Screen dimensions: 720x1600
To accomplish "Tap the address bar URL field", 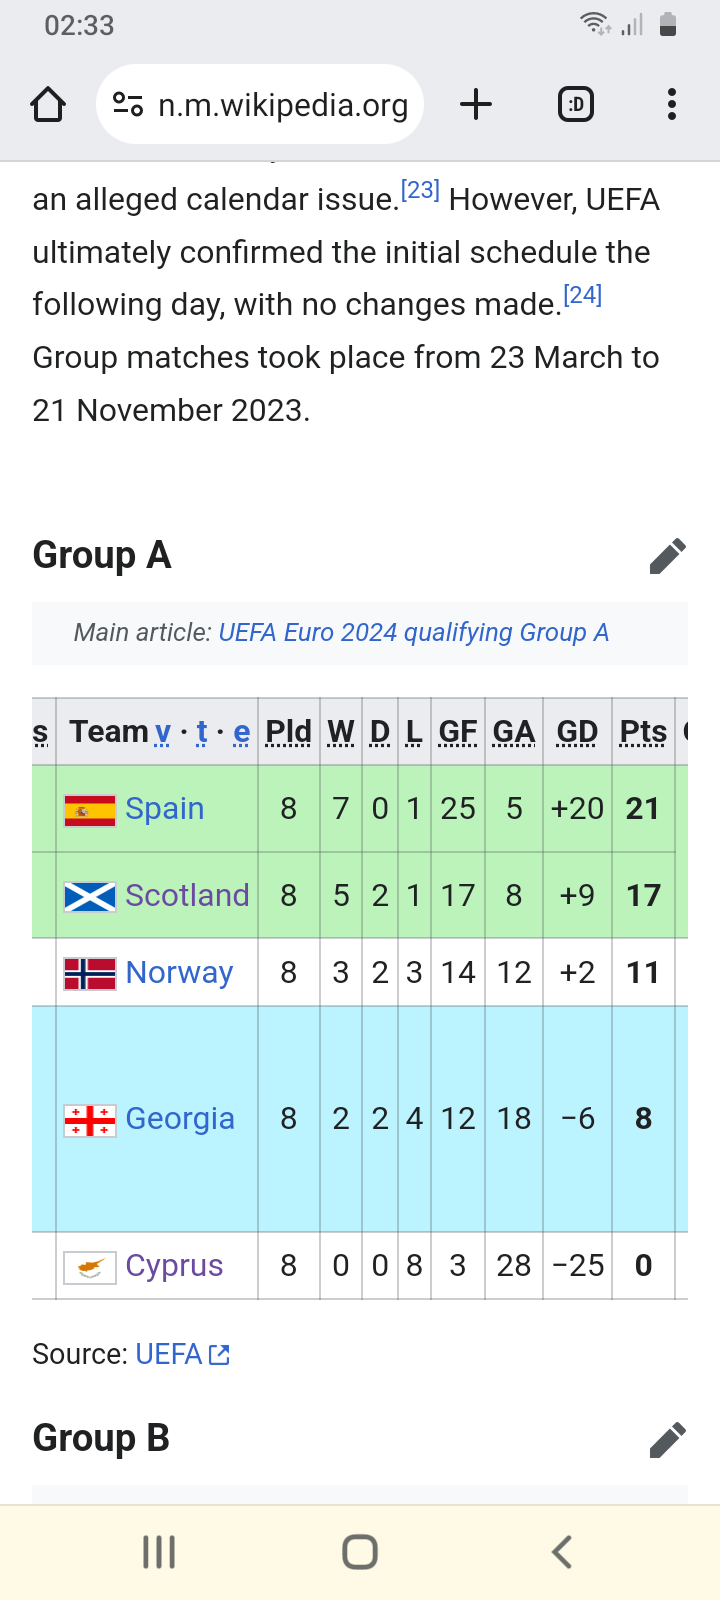I will 283,104.
